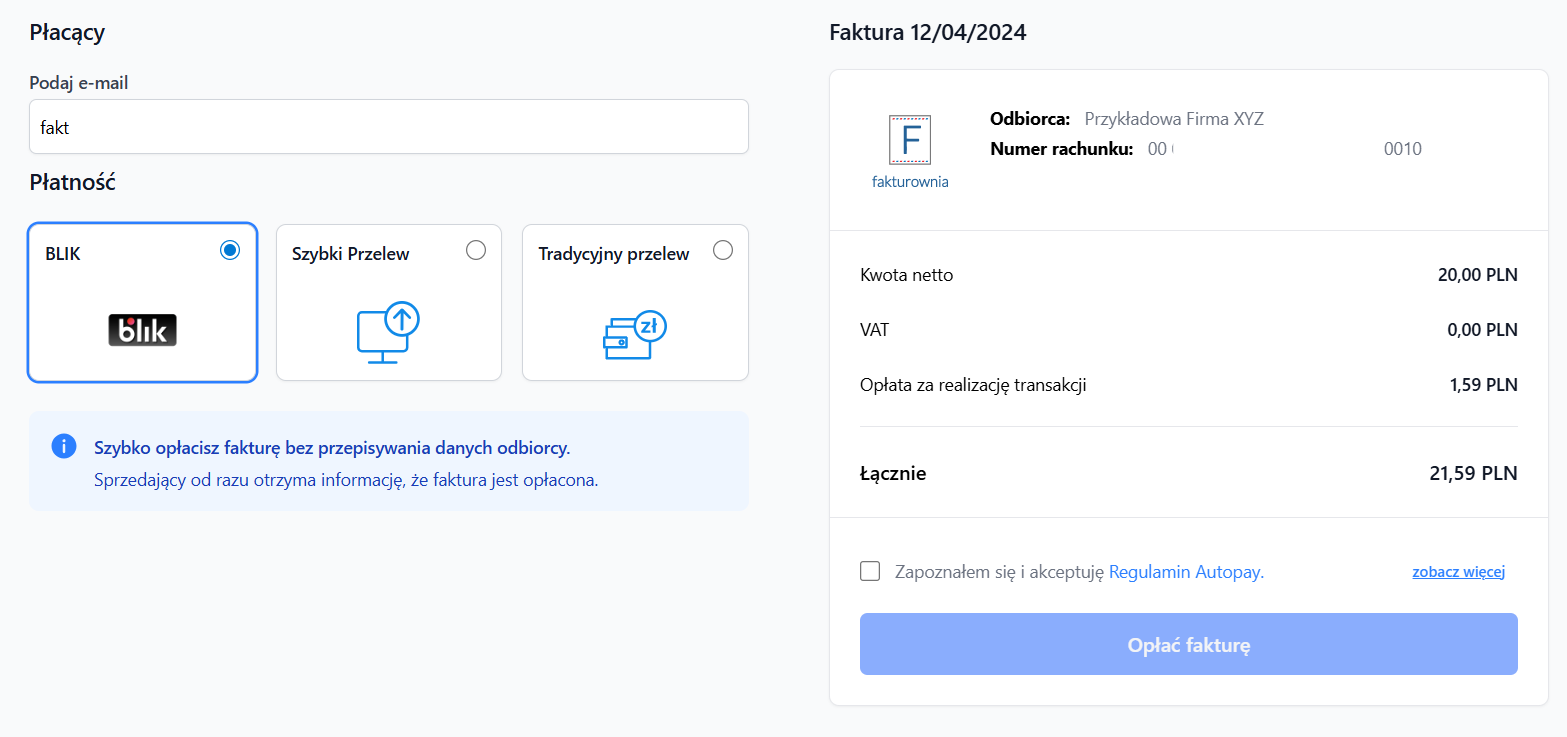Click the Szybki Przelew monitor upload icon
Image resolution: width=1567 pixels, height=737 pixels.
point(388,333)
